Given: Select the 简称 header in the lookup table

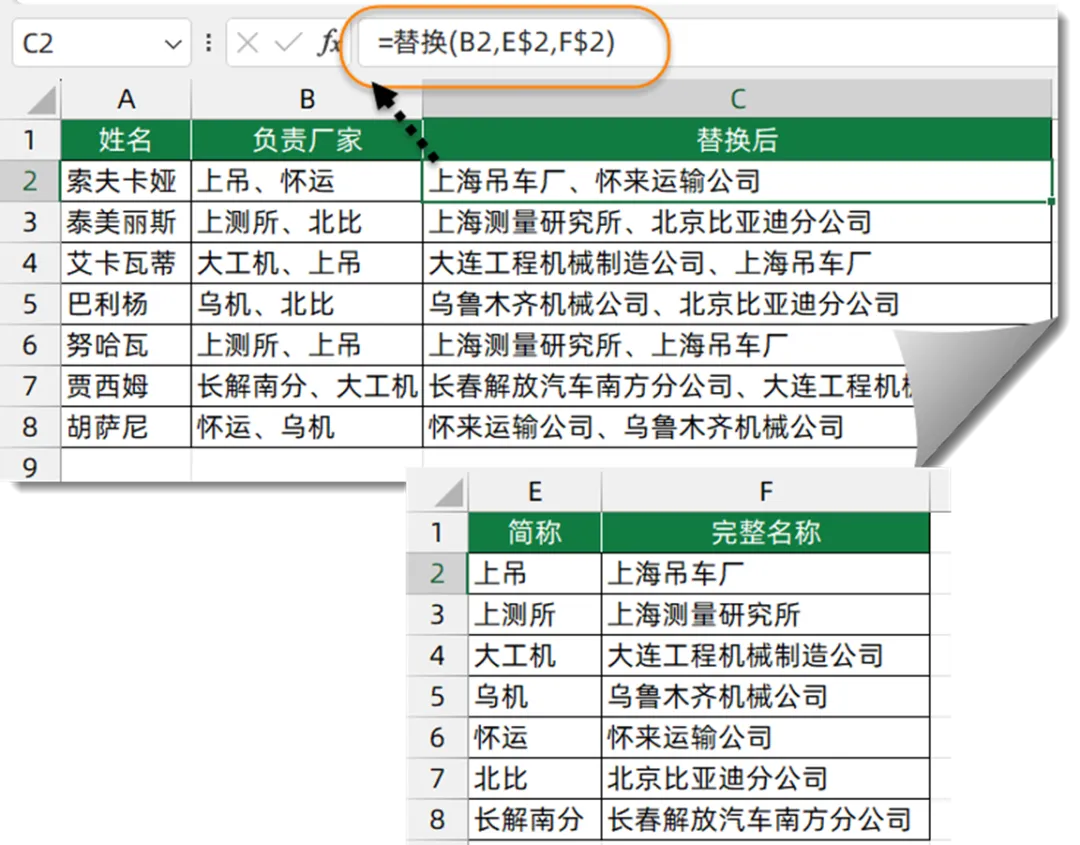Looking at the screenshot, I should [x=534, y=532].
